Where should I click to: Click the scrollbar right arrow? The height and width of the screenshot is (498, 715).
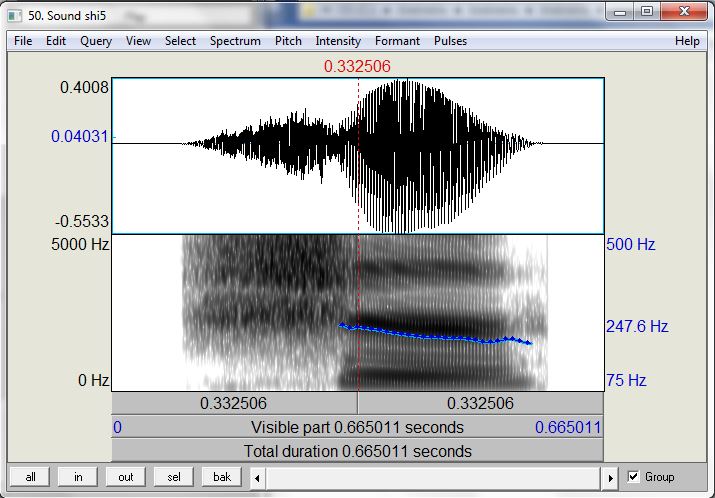(x=610, y=478)
